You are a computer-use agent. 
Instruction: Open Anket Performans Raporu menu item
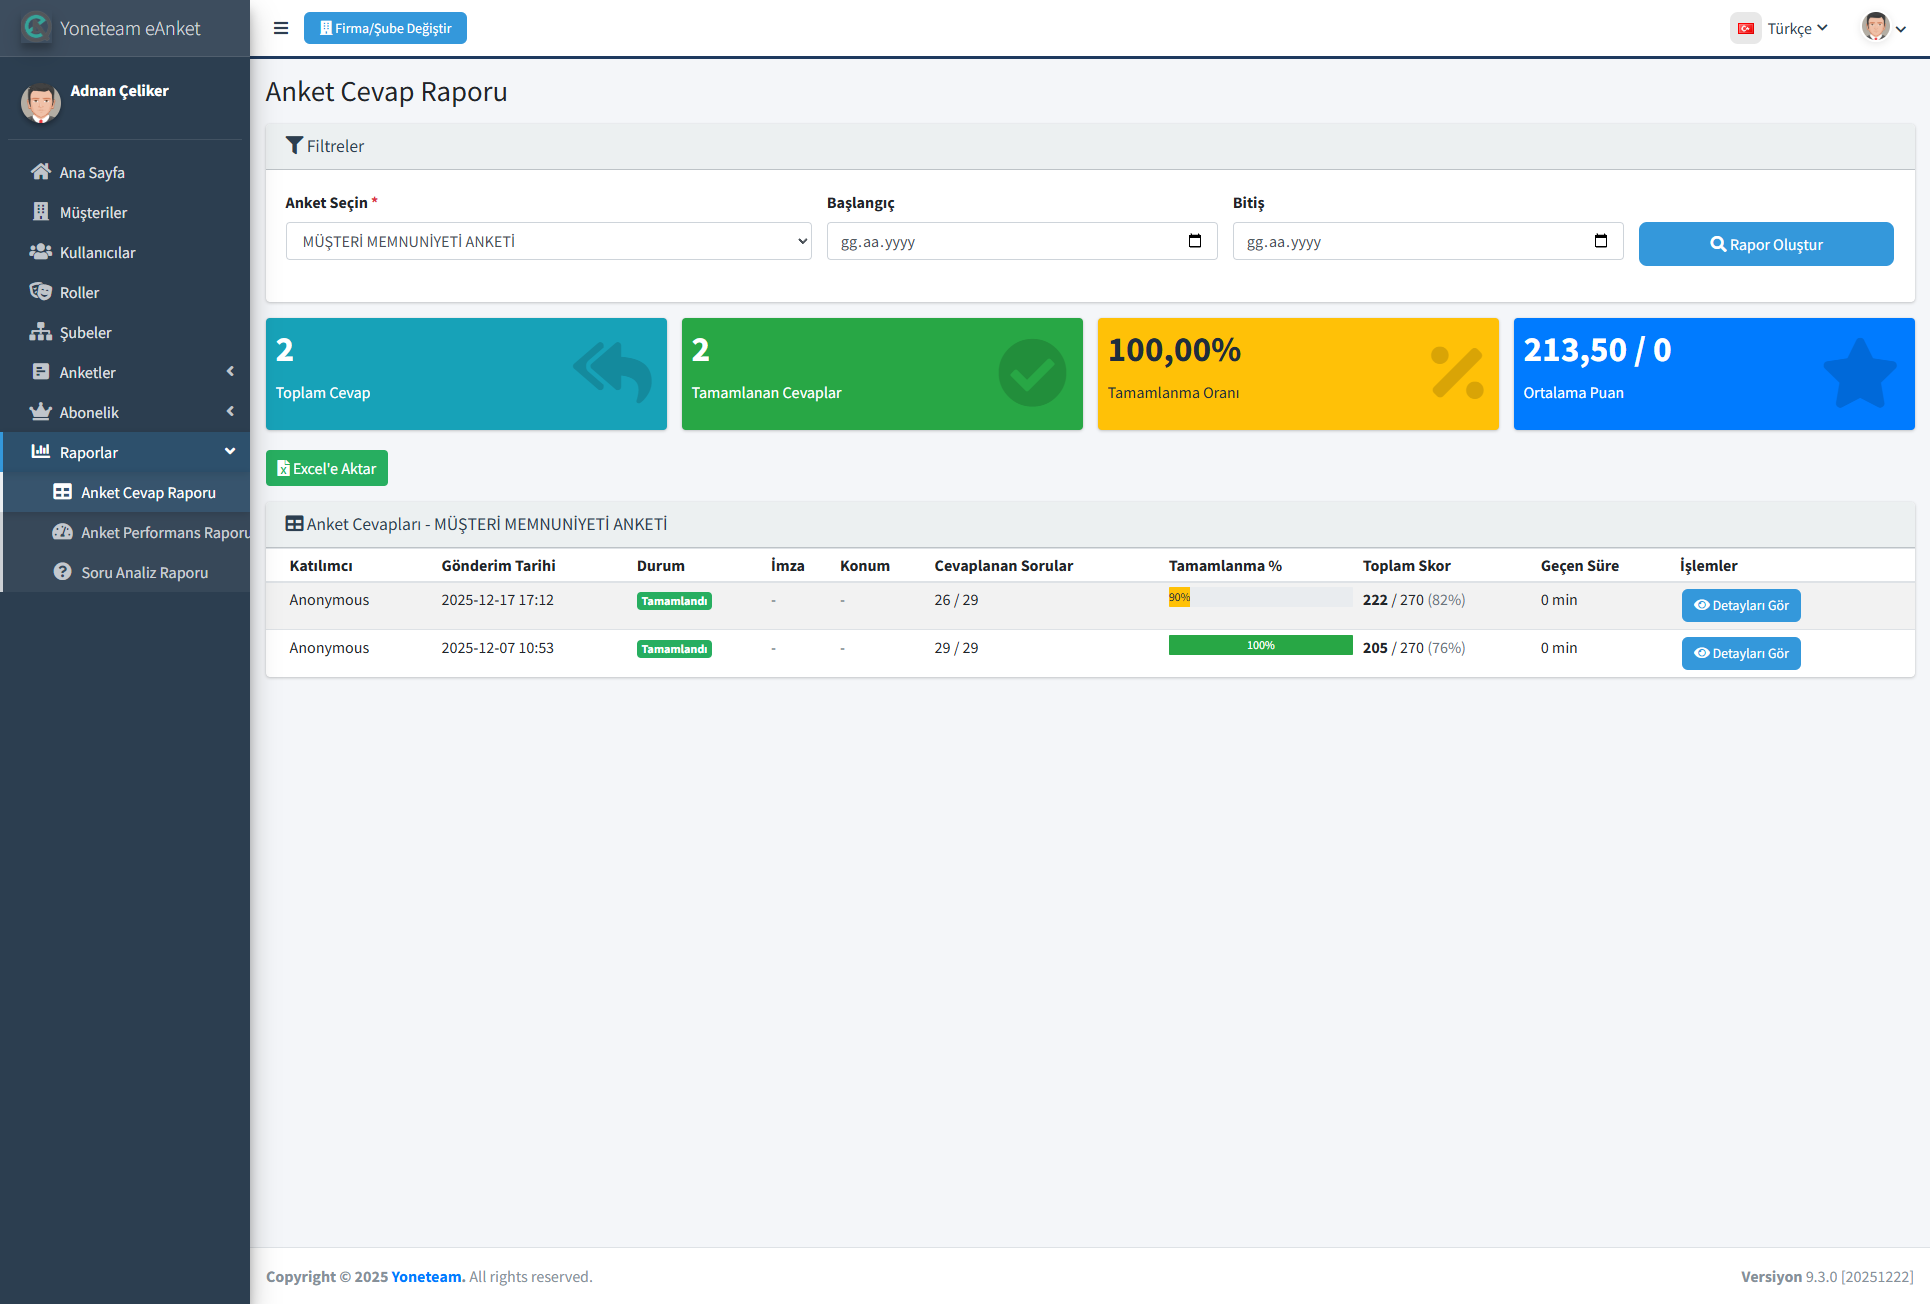(165, 532)
